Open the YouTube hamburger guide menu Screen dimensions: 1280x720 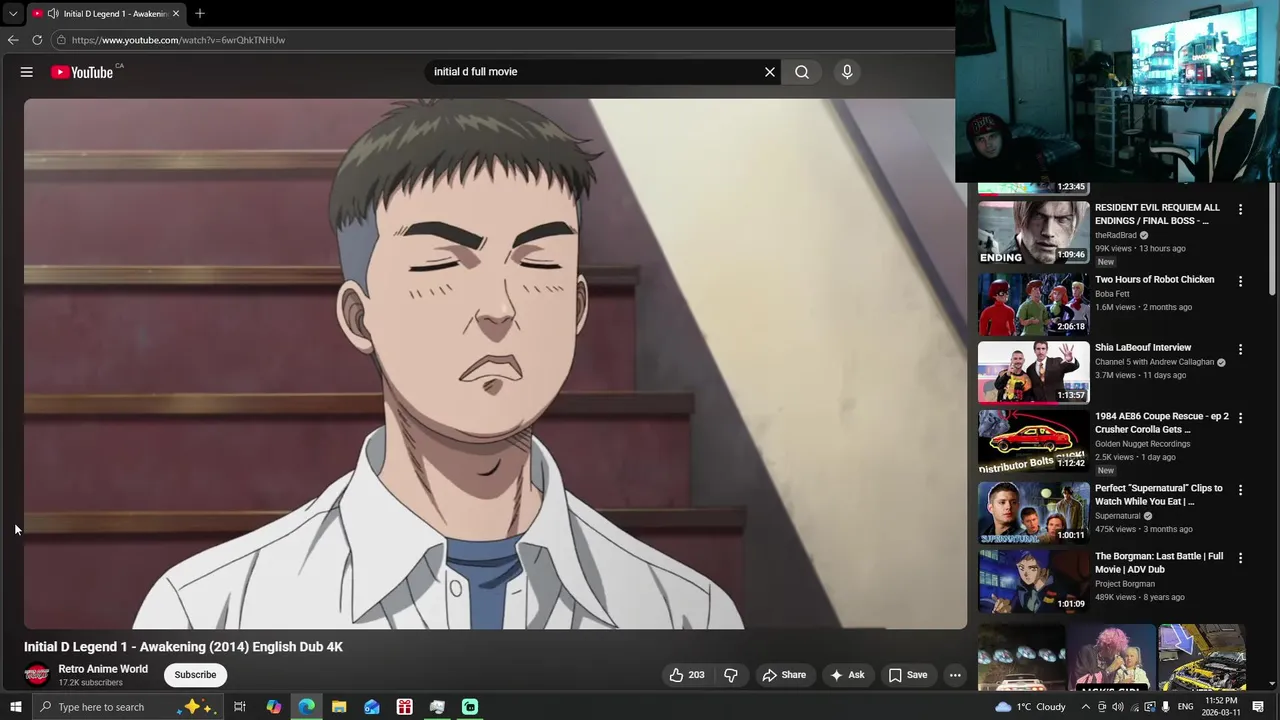(27, 72)
